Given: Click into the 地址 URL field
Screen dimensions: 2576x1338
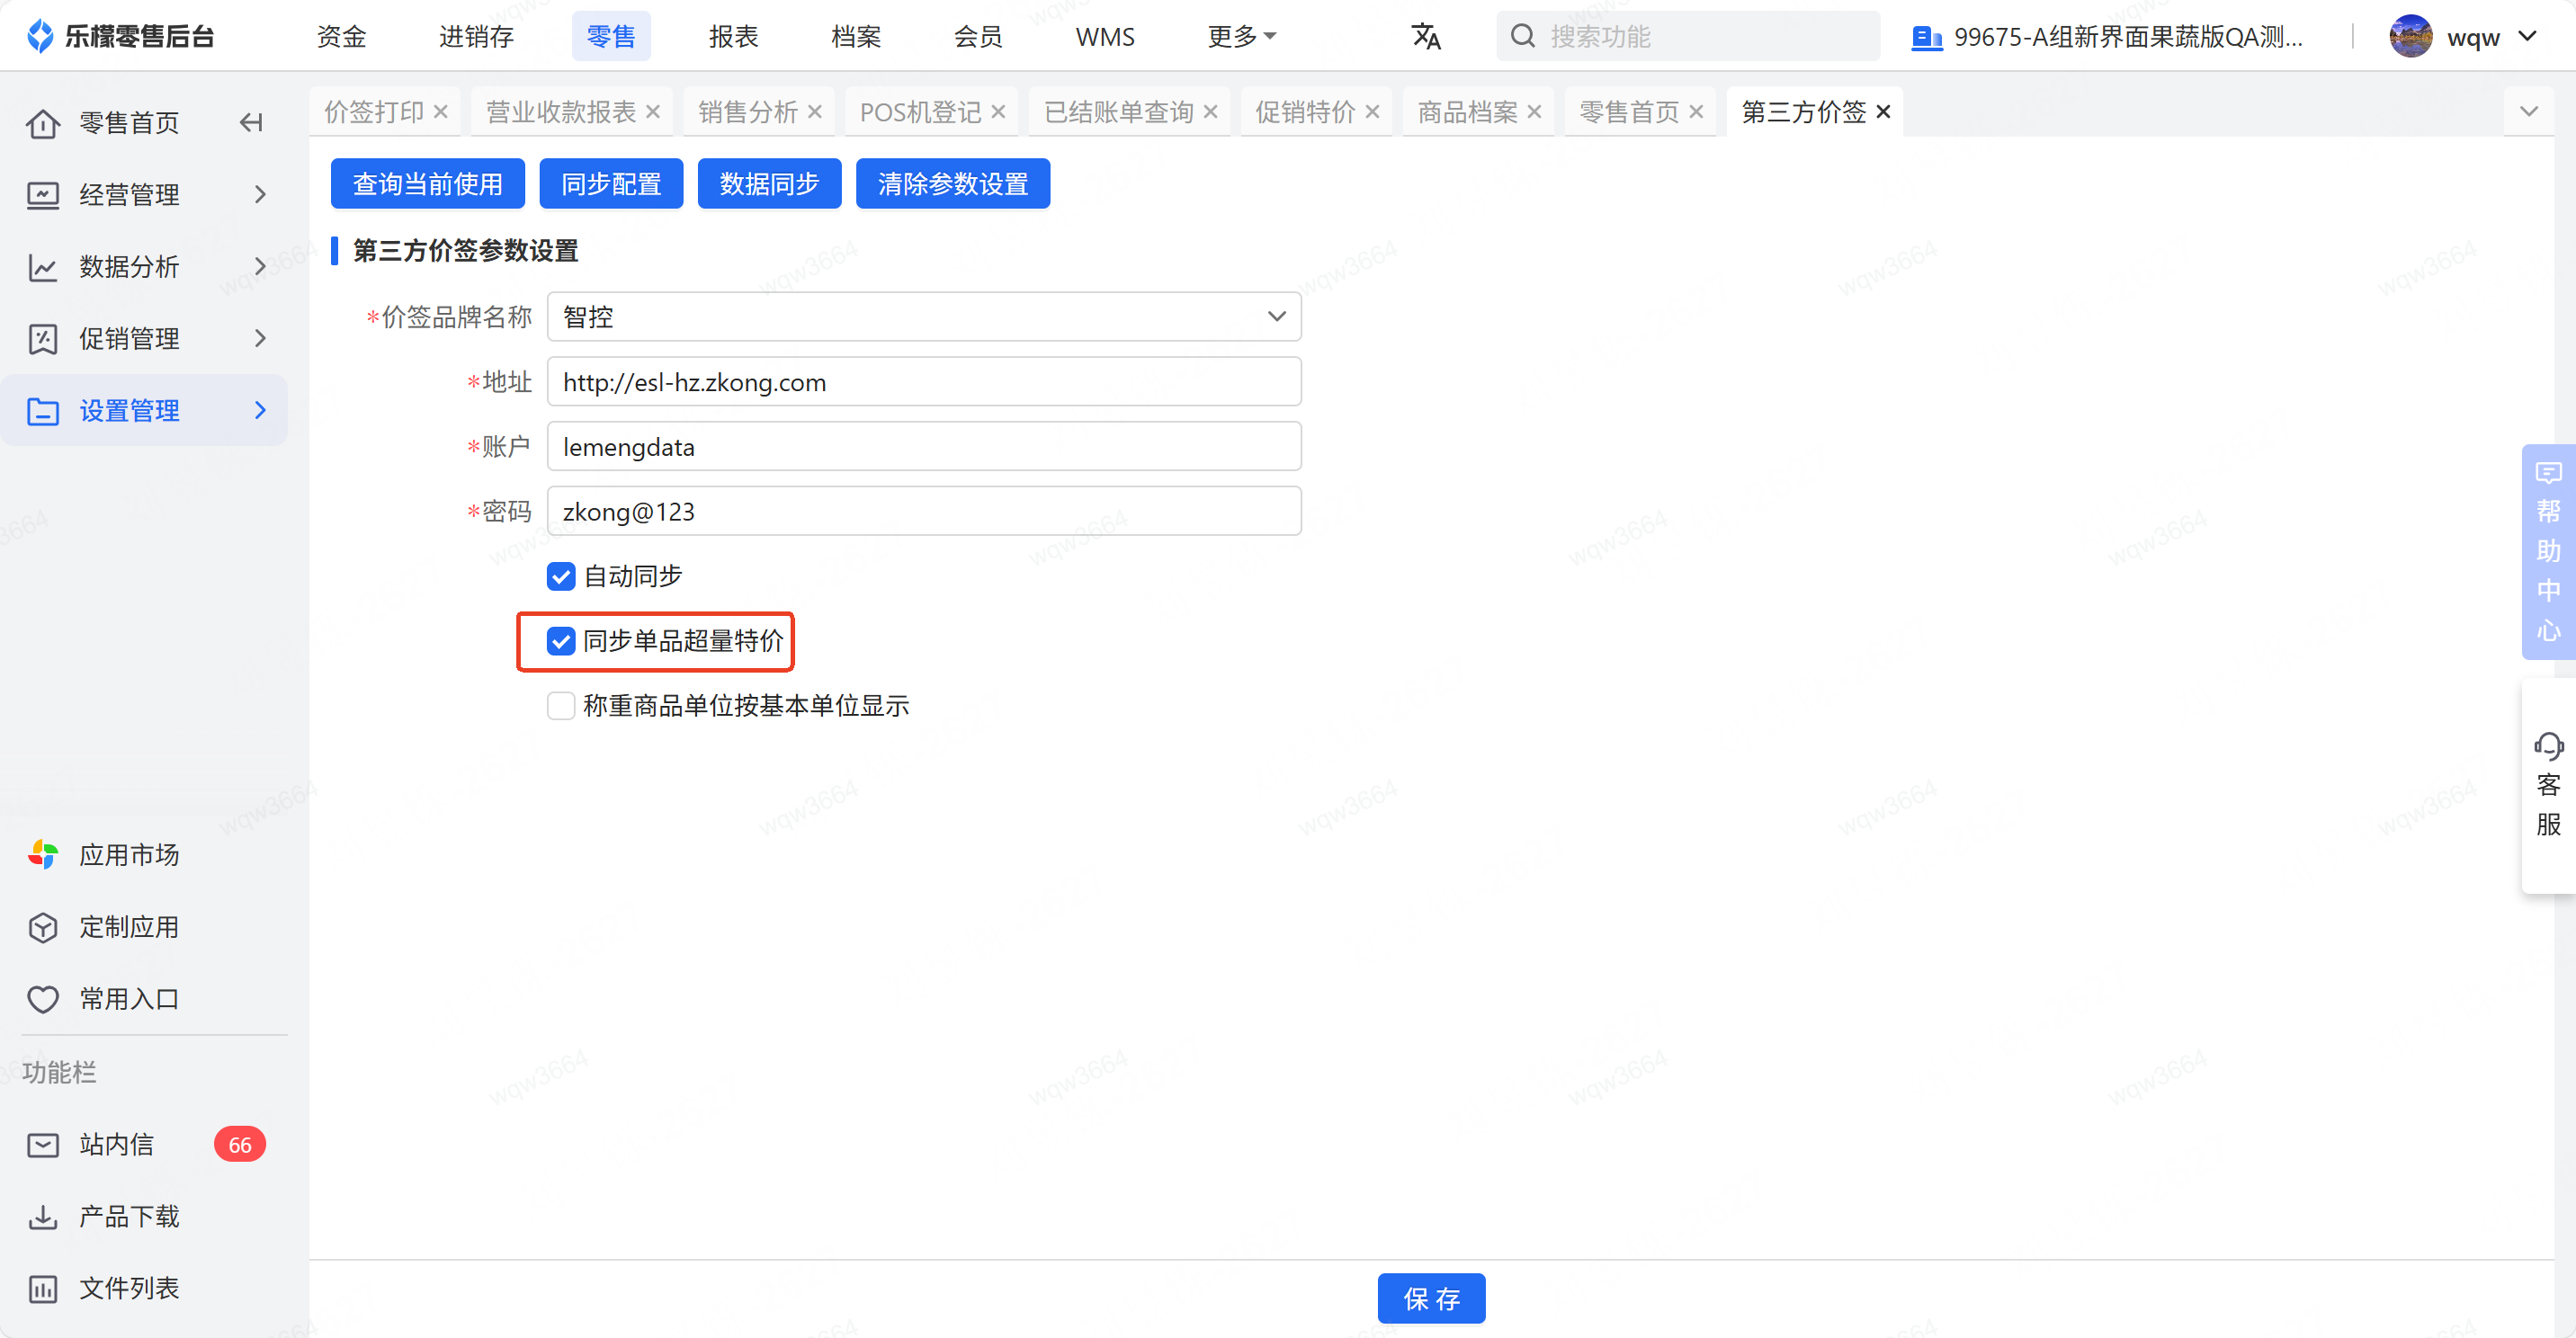Looking at the screenshot, I should pyautogui.click(x=924, y=382).
